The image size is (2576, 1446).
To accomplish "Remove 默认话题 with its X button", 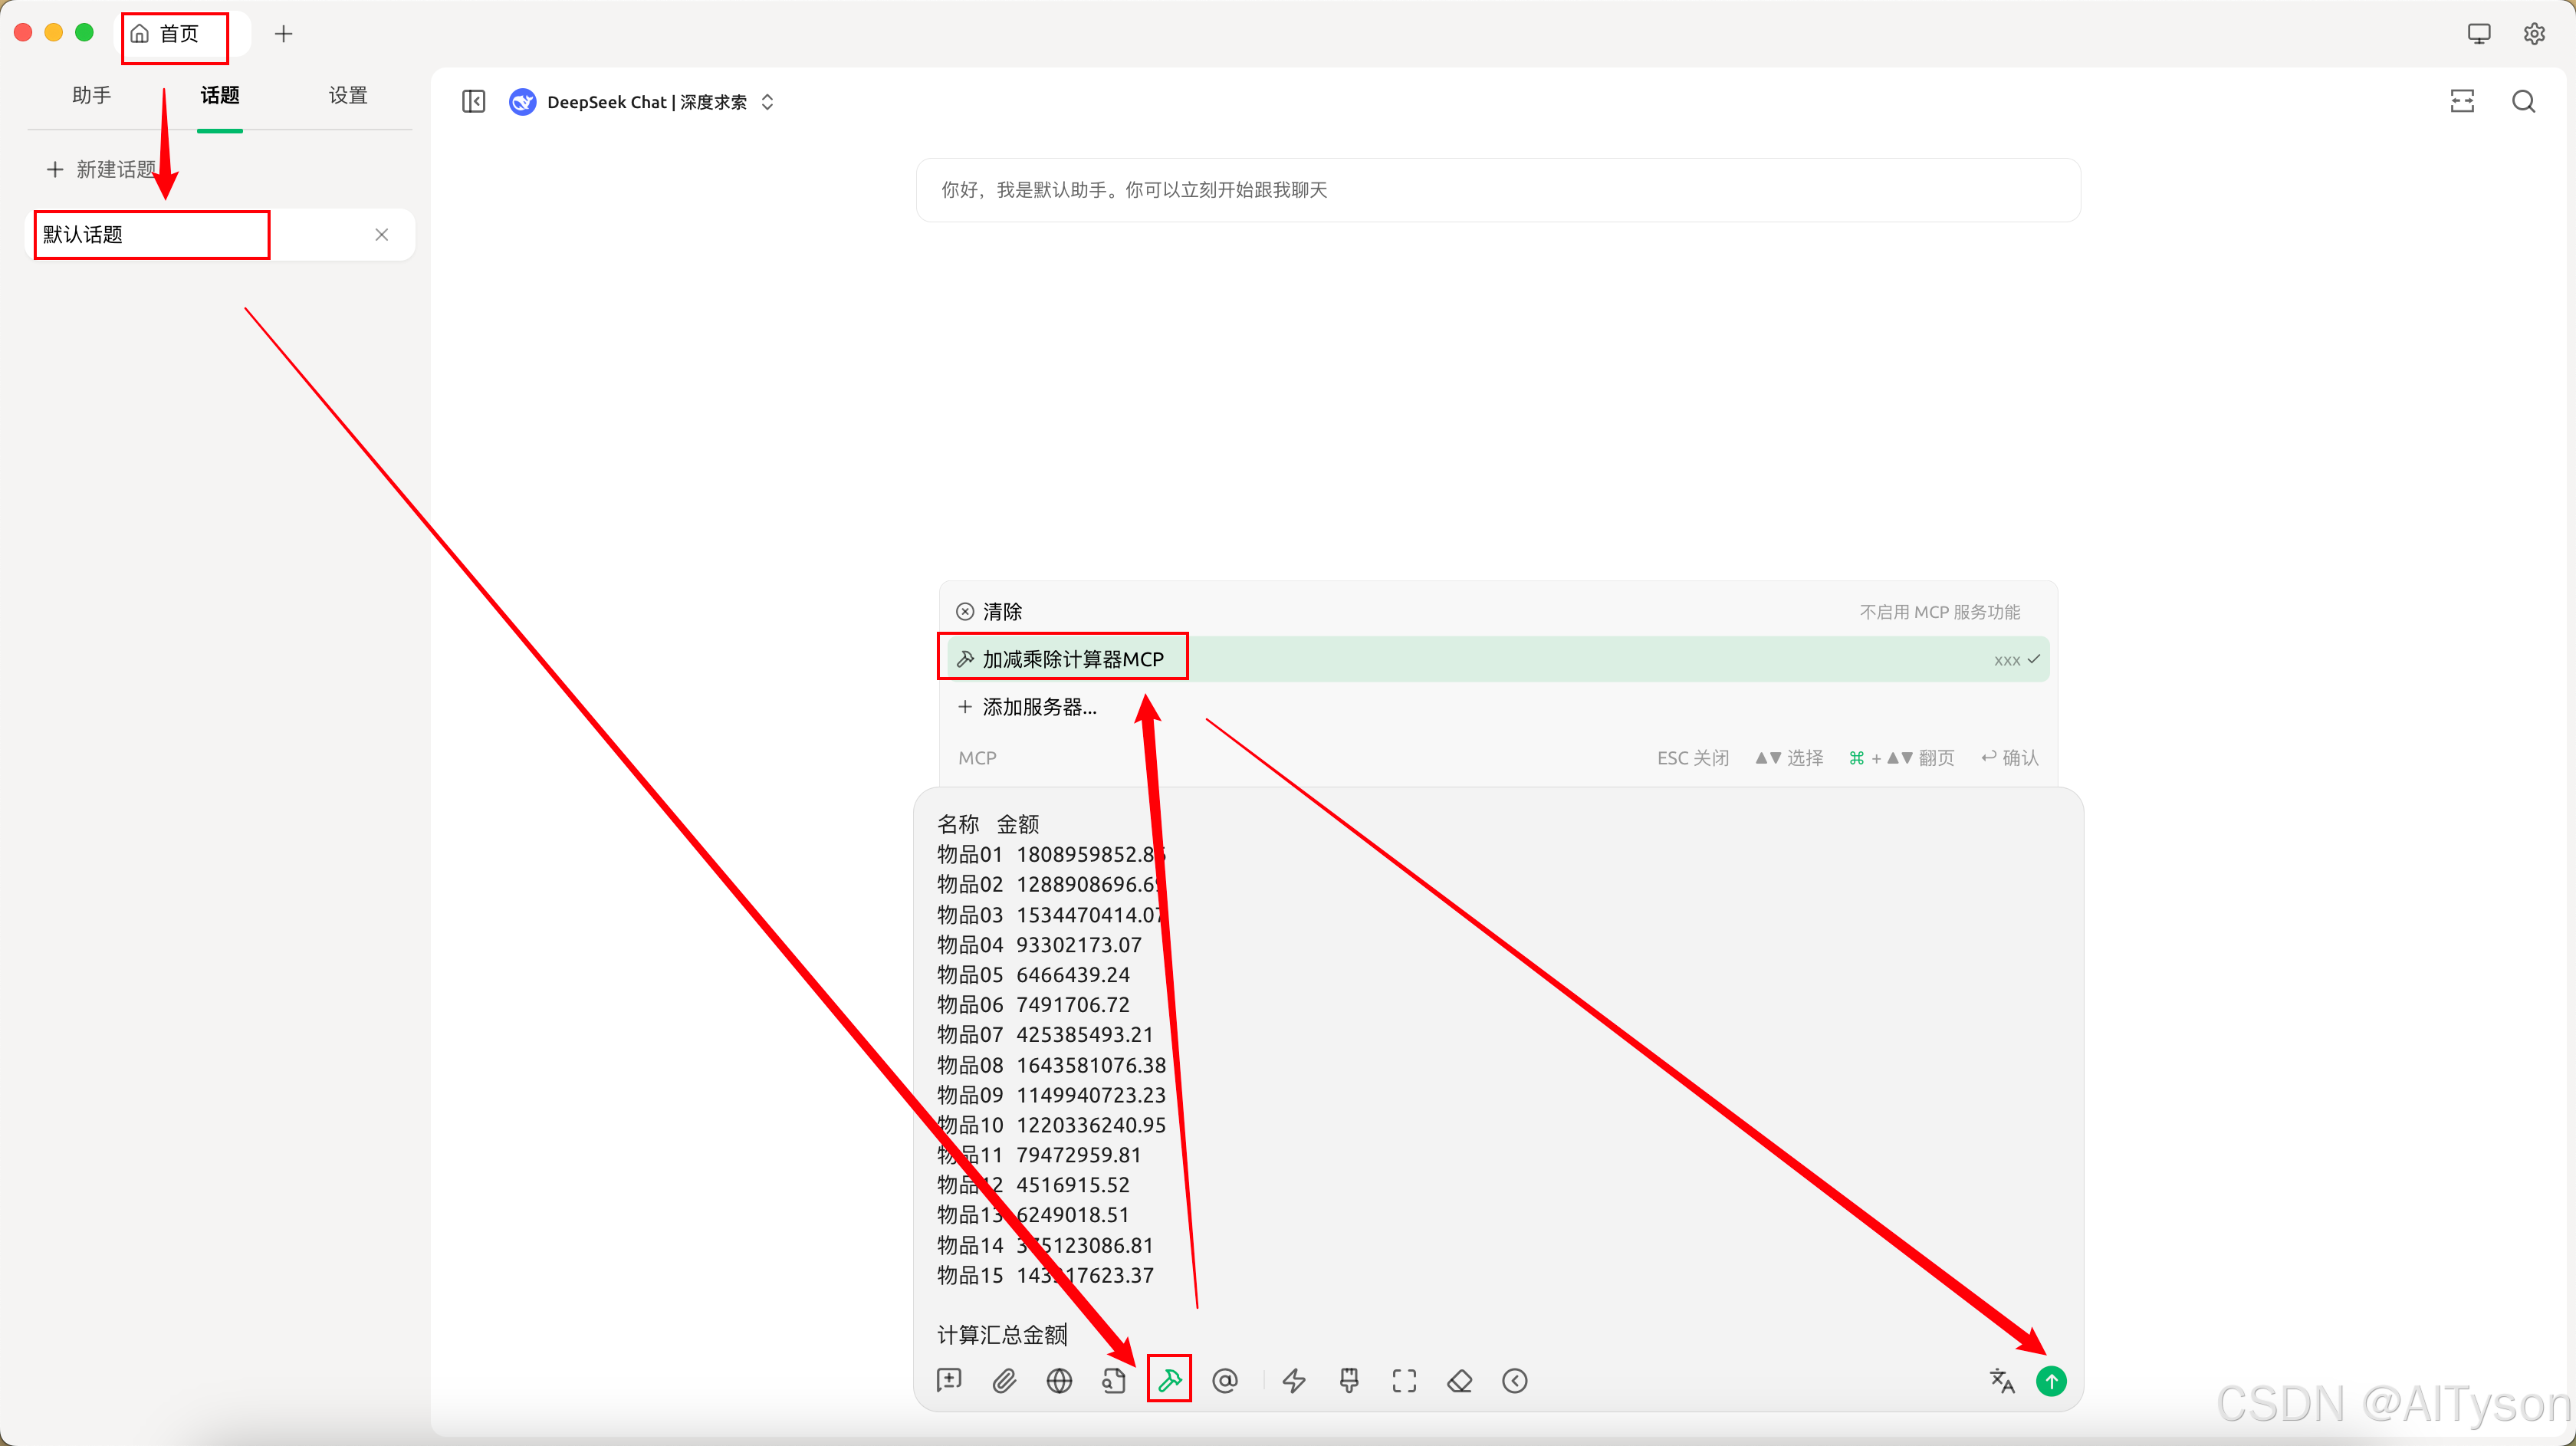I will 381,234.
